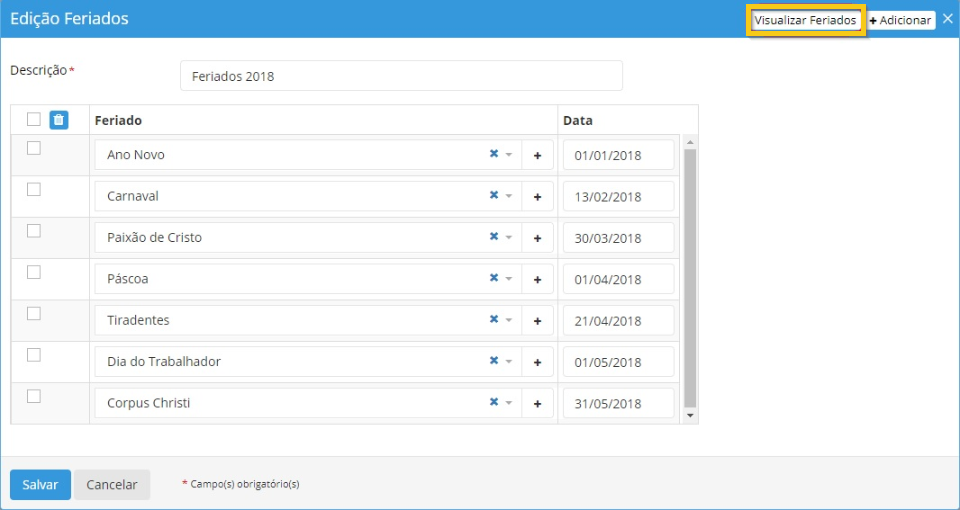The image size is (960, 510).
Task: Expand the Tiradentes dropdown list
Action: 508,321
